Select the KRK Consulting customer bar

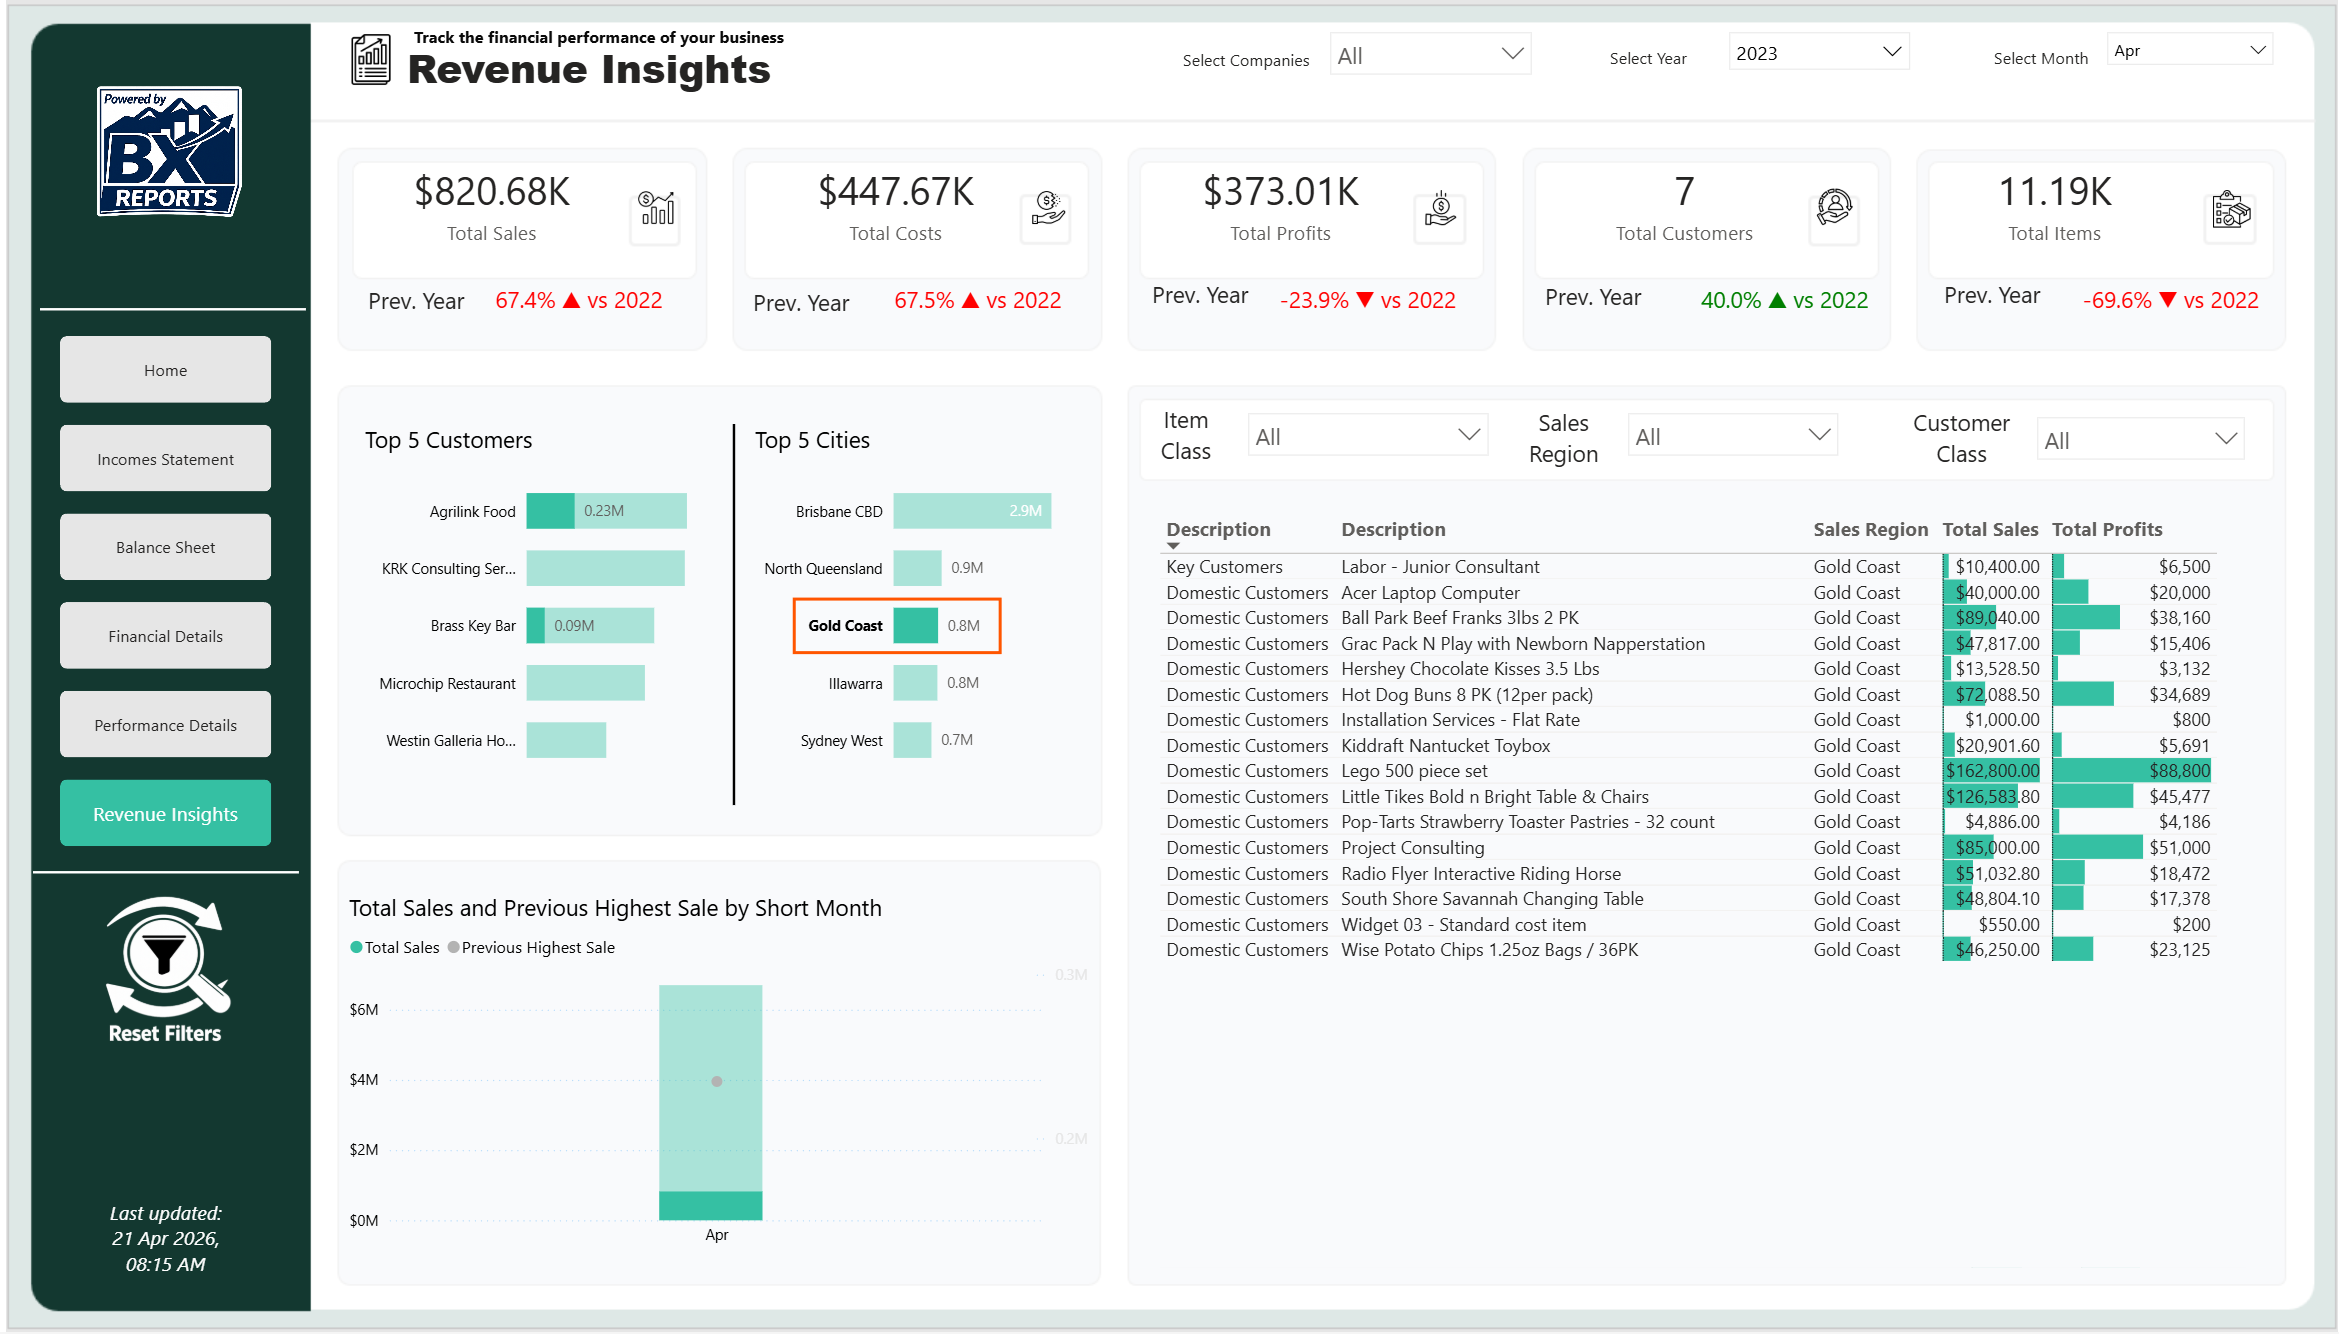(605, 568)
